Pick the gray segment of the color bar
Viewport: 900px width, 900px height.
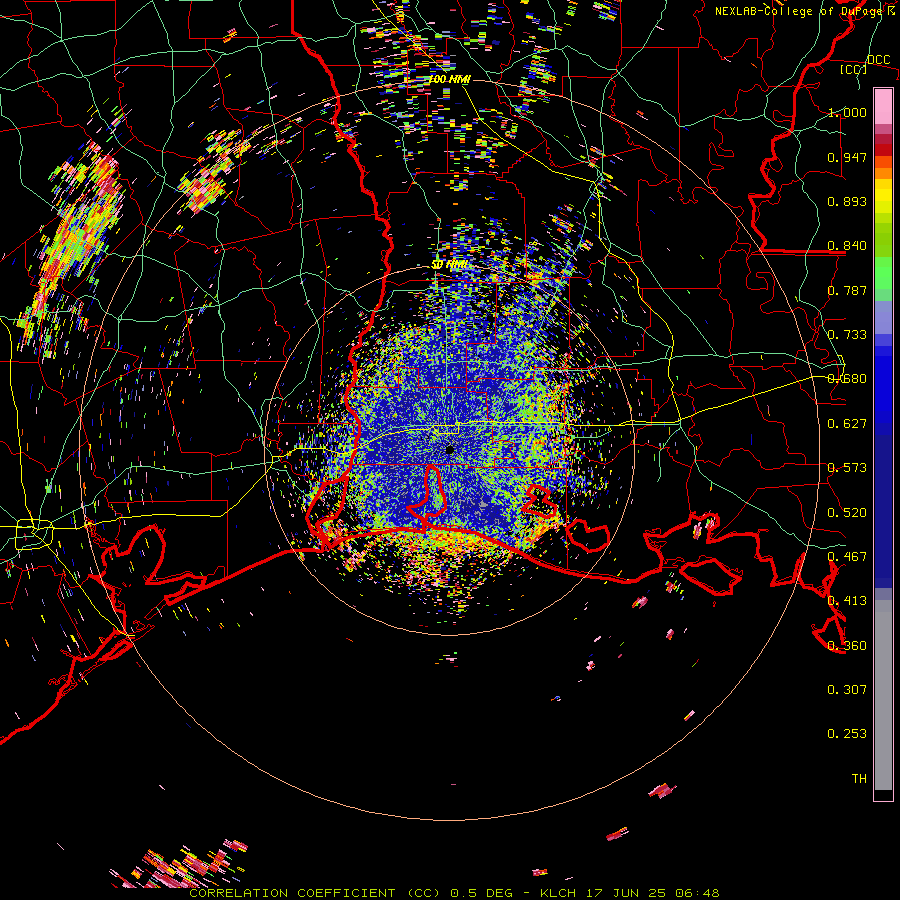click(x=883, y=695)
